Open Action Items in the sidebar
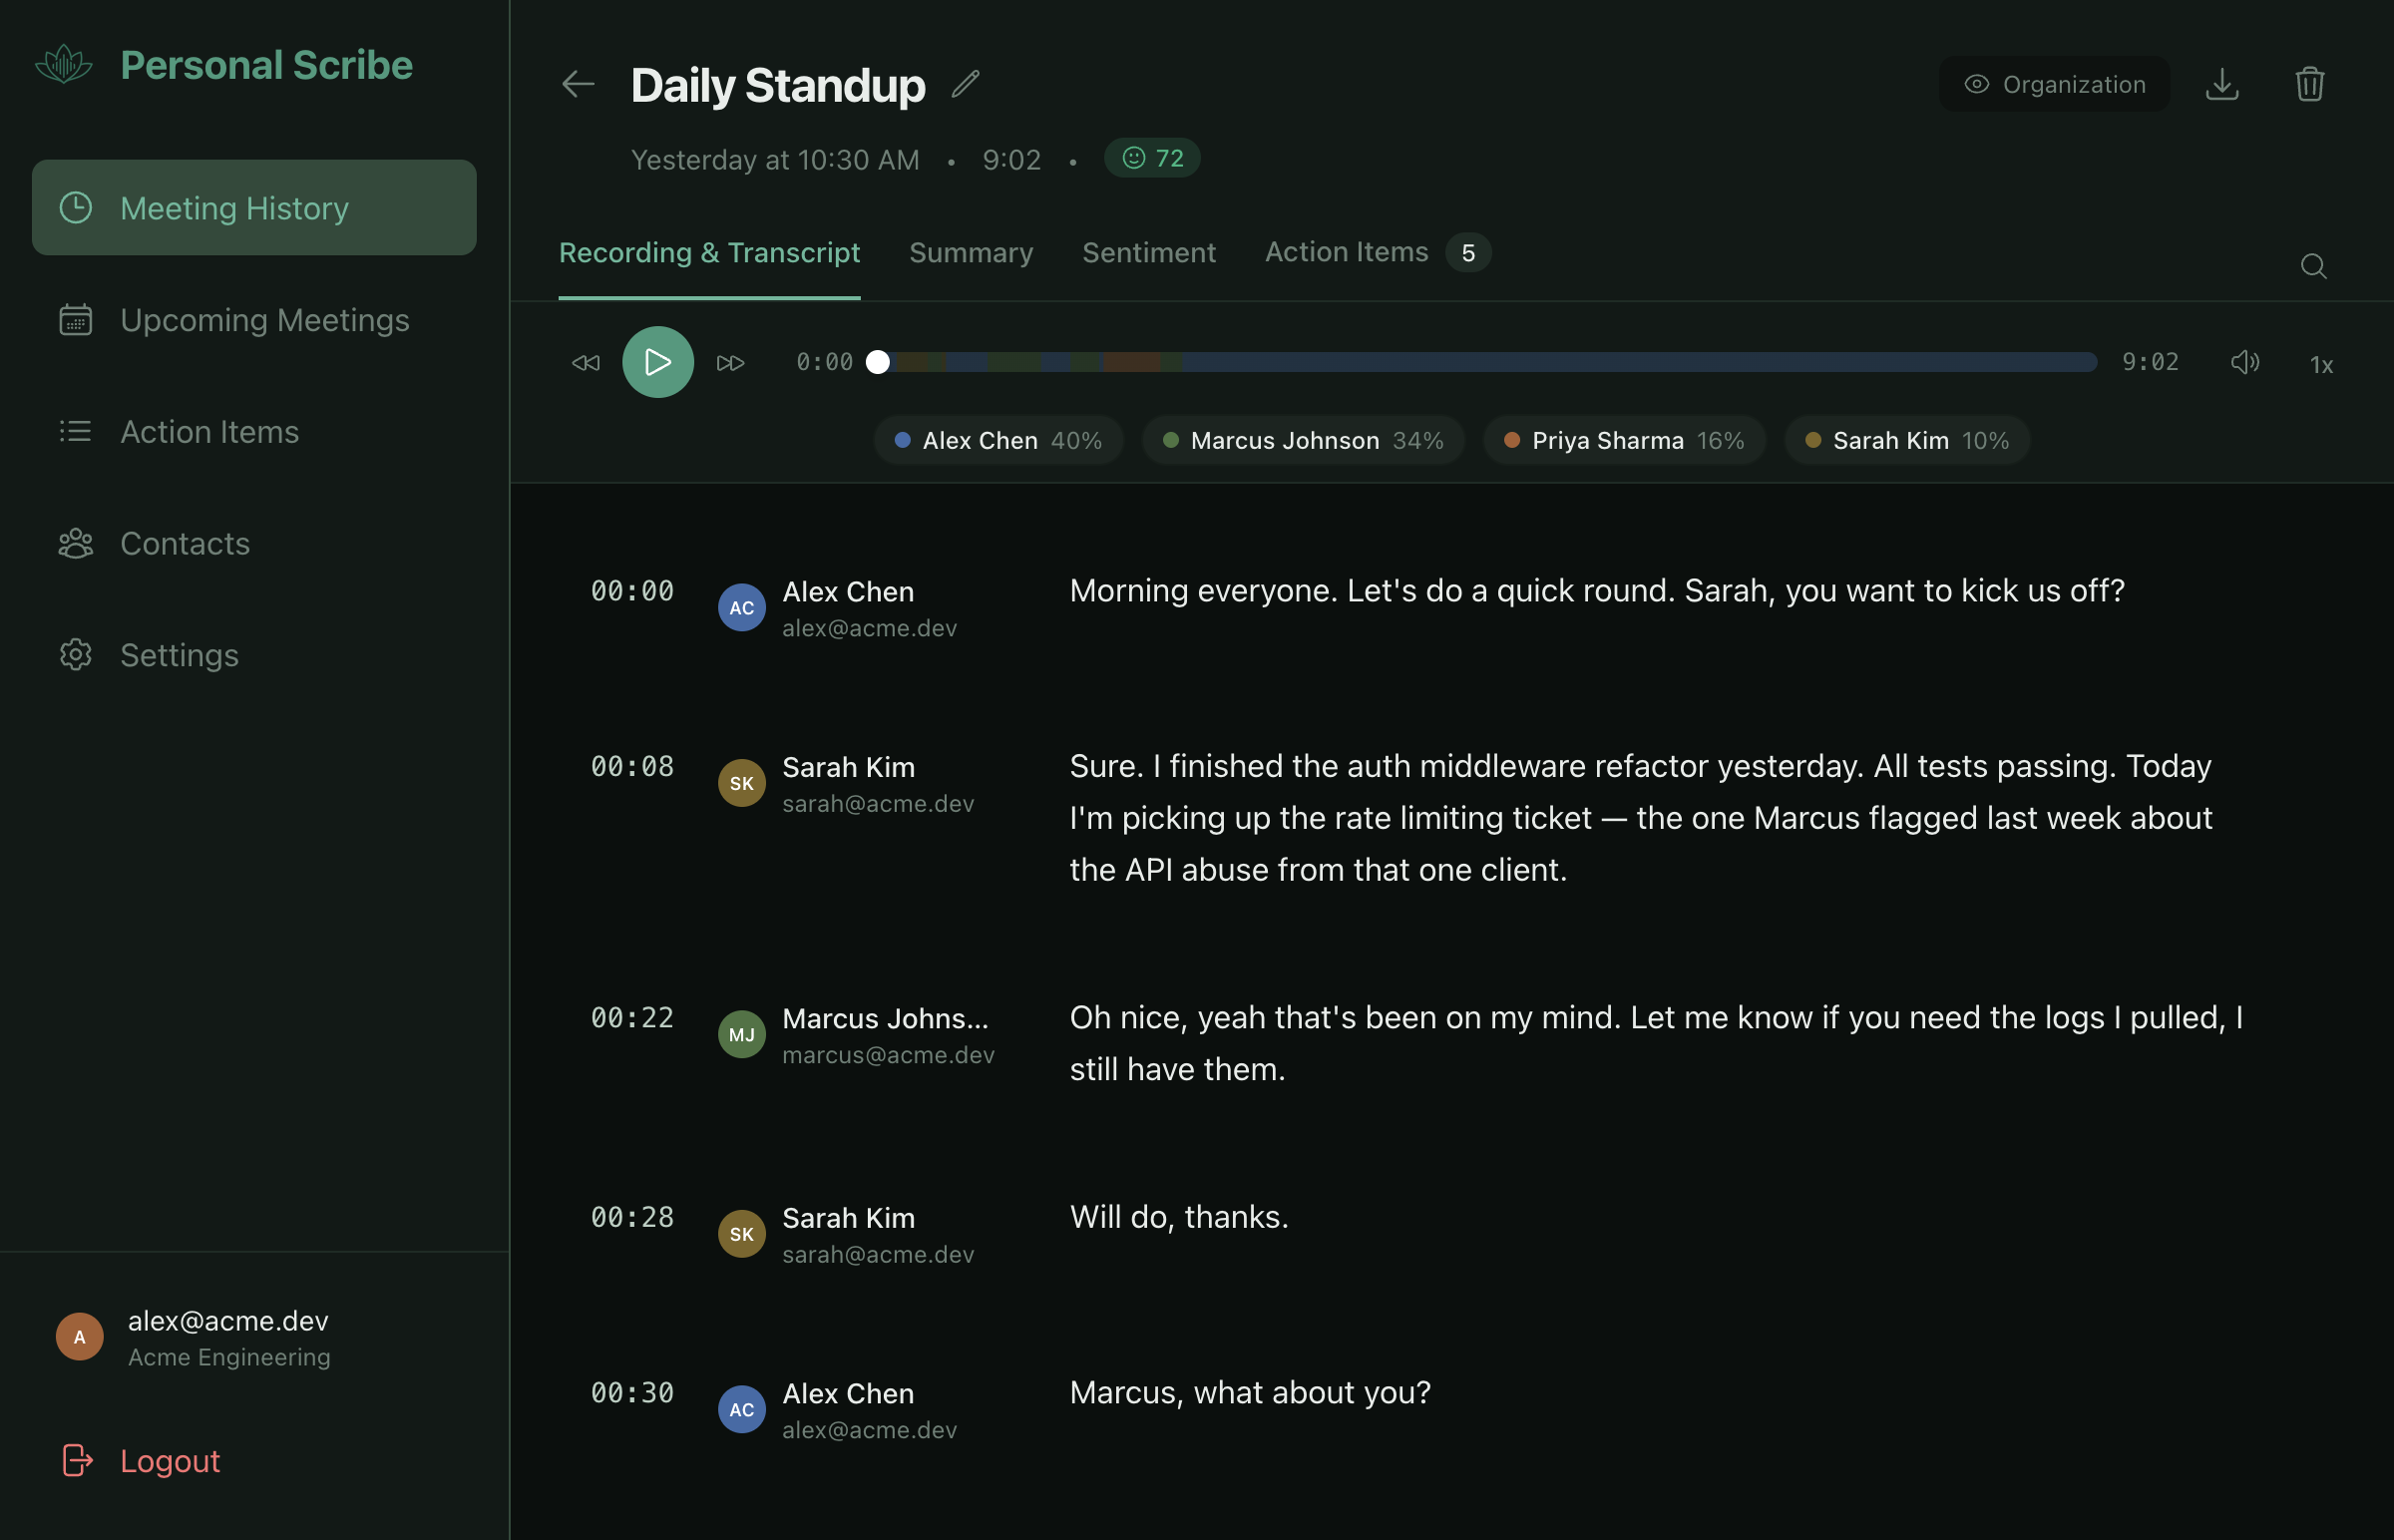The width and height of the screenshot is (2394, 1540). (x=254, y=432)
